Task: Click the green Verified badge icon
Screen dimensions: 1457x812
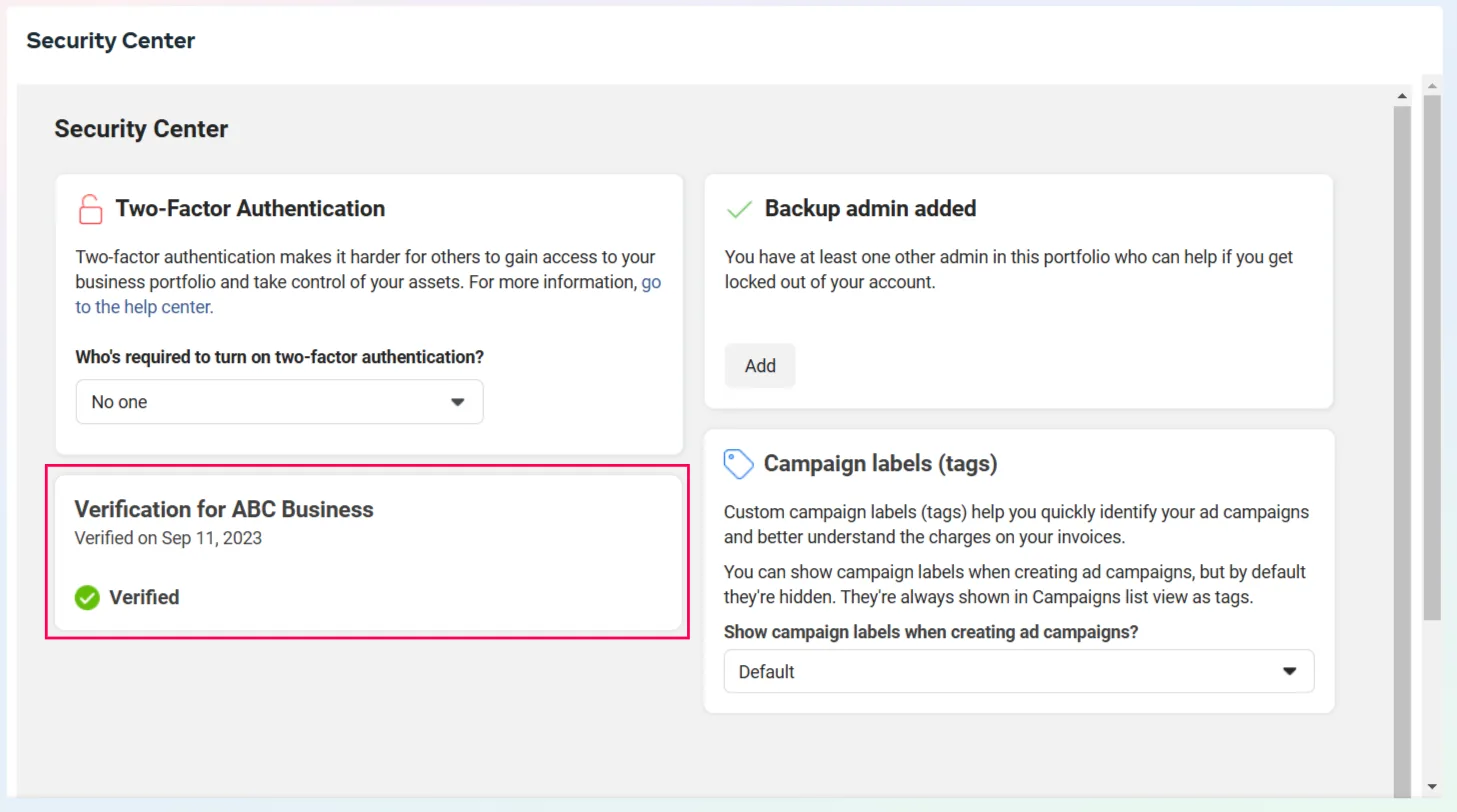Action: point(87,598)
